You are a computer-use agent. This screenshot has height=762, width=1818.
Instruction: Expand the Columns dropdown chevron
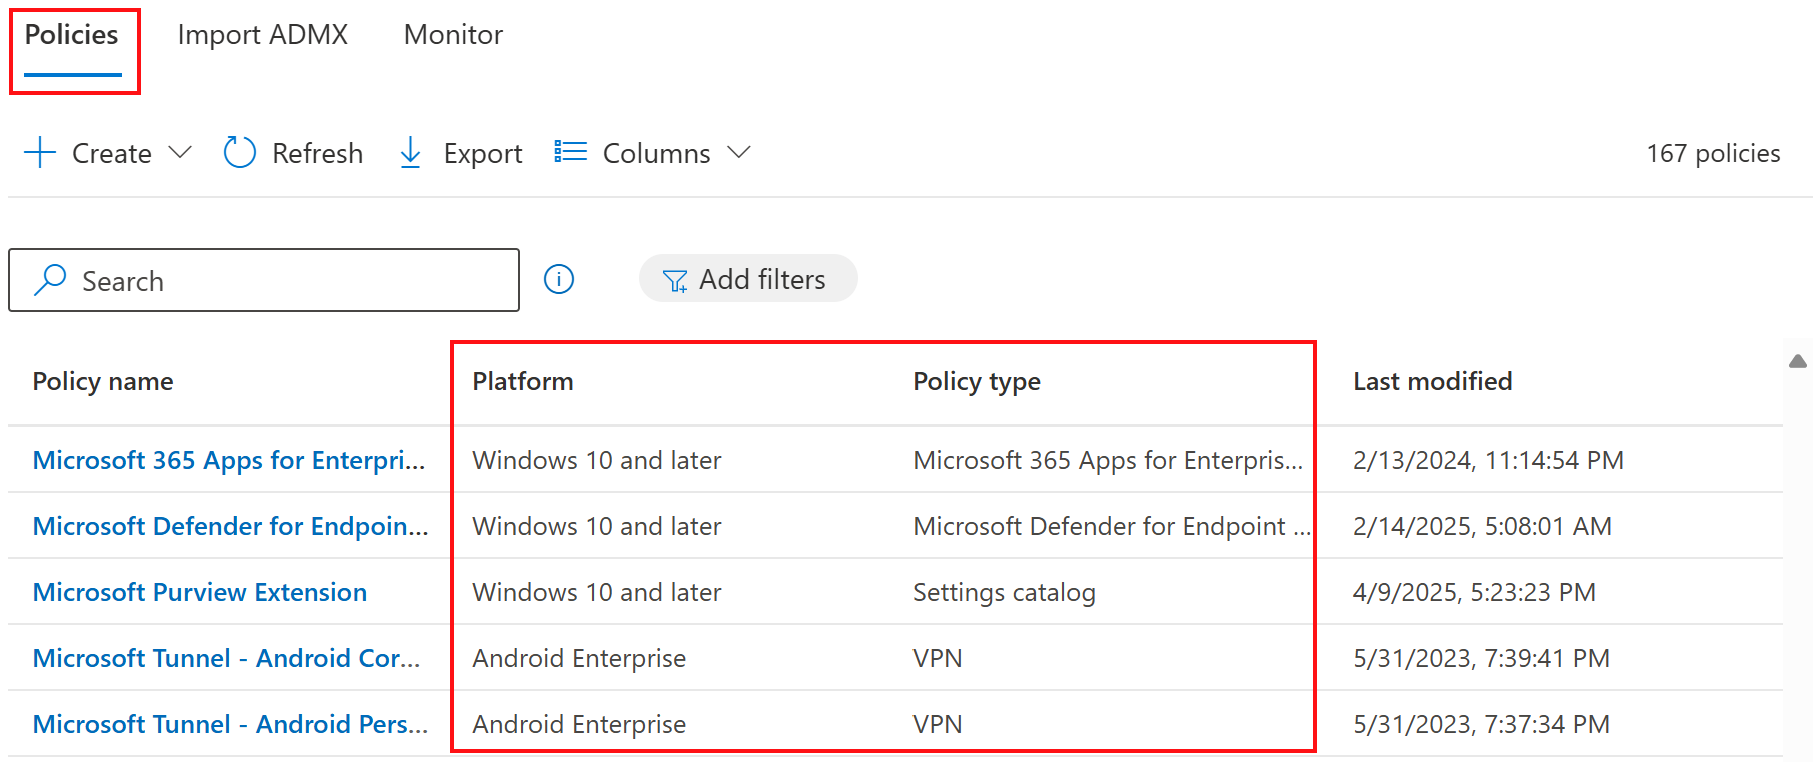click(x=739, y=152)
